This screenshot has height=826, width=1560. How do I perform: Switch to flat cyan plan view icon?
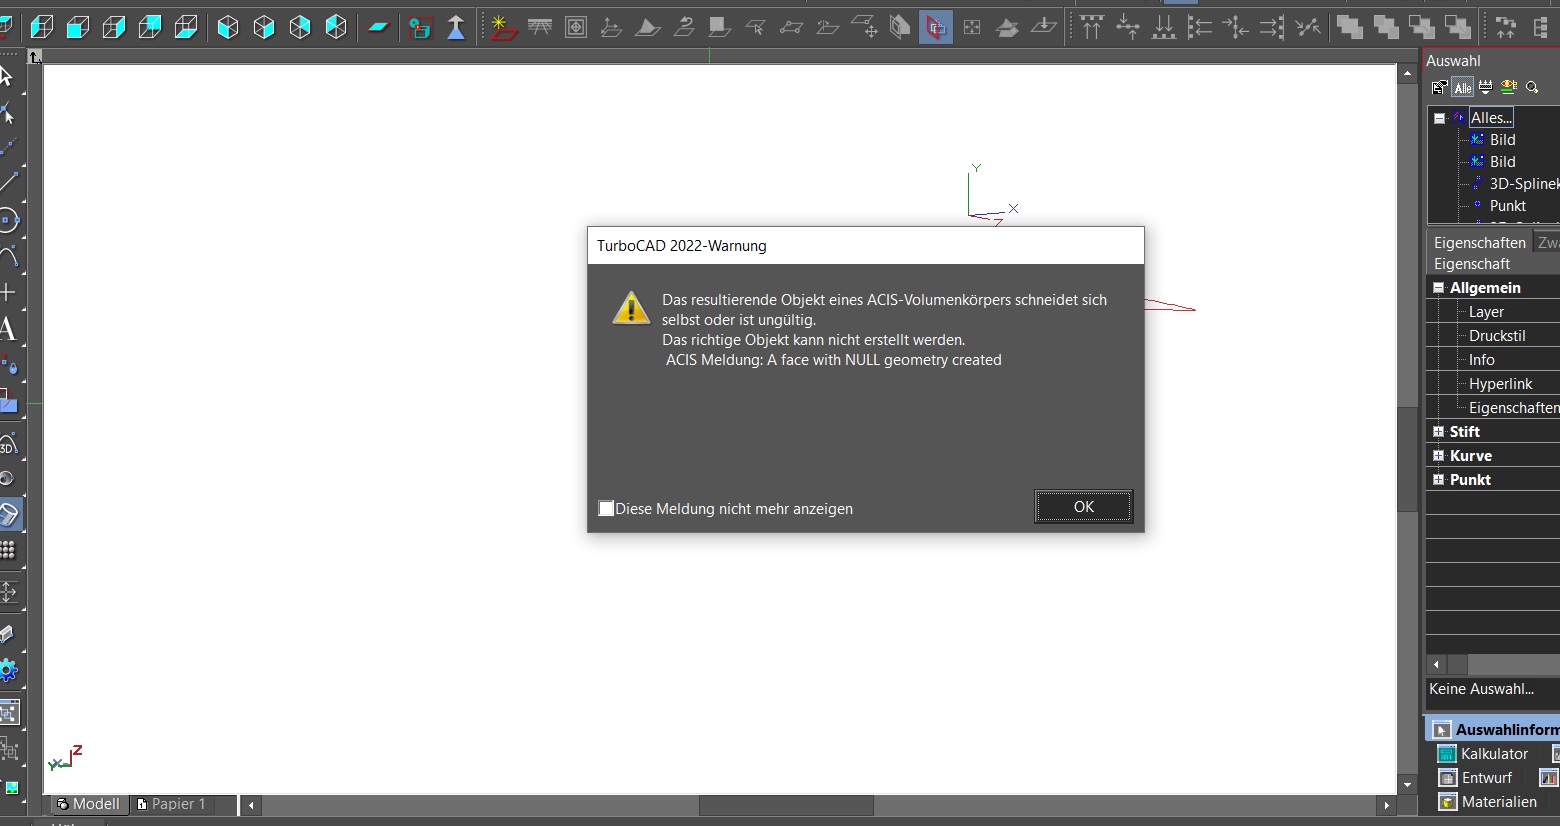378,28
